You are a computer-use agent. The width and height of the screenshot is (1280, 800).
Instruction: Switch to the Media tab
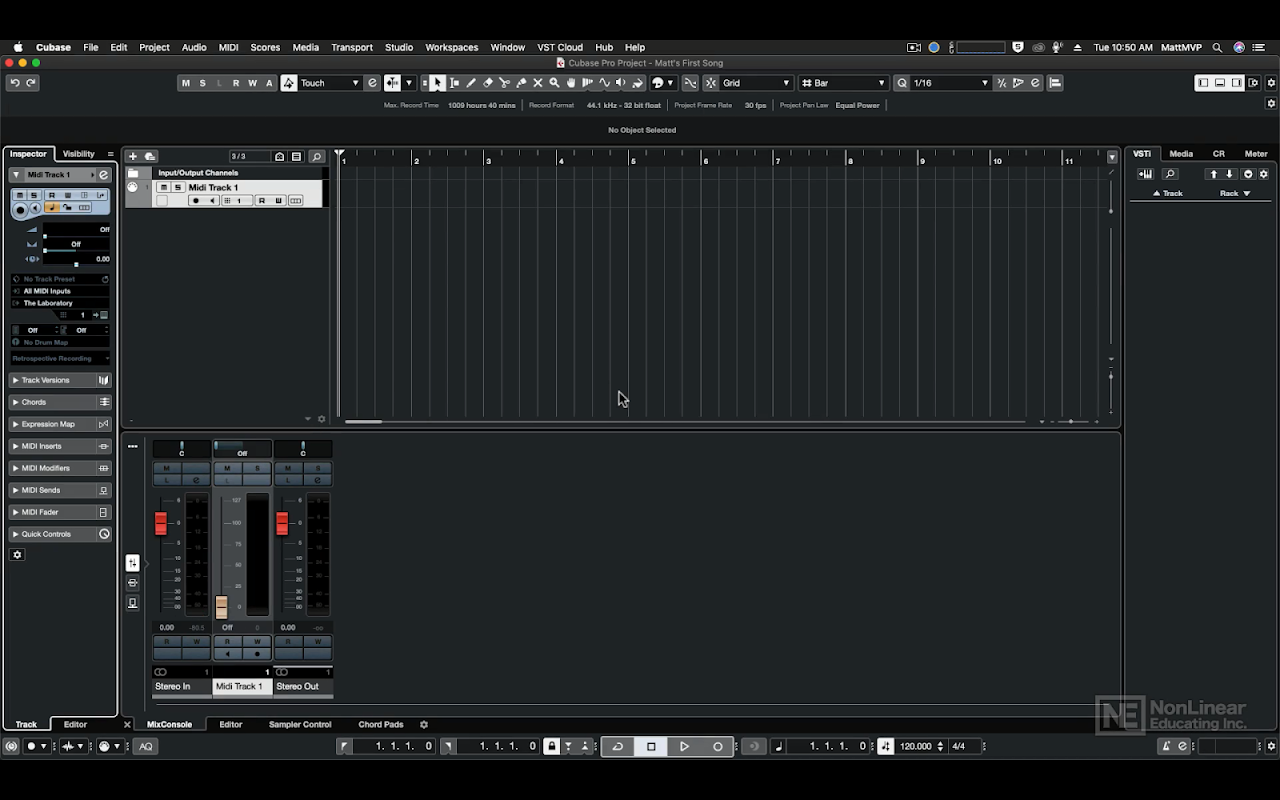click(x=1181, y=154)
